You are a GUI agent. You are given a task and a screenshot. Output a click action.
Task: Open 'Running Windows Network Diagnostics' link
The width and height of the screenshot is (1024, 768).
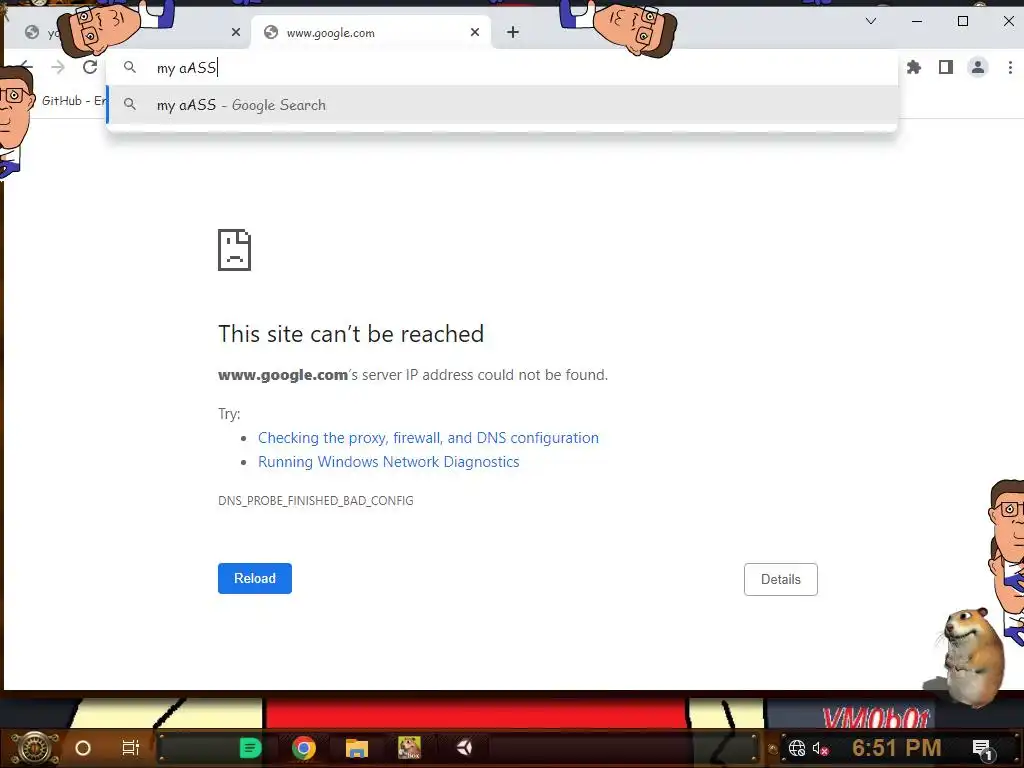point(389,462)
